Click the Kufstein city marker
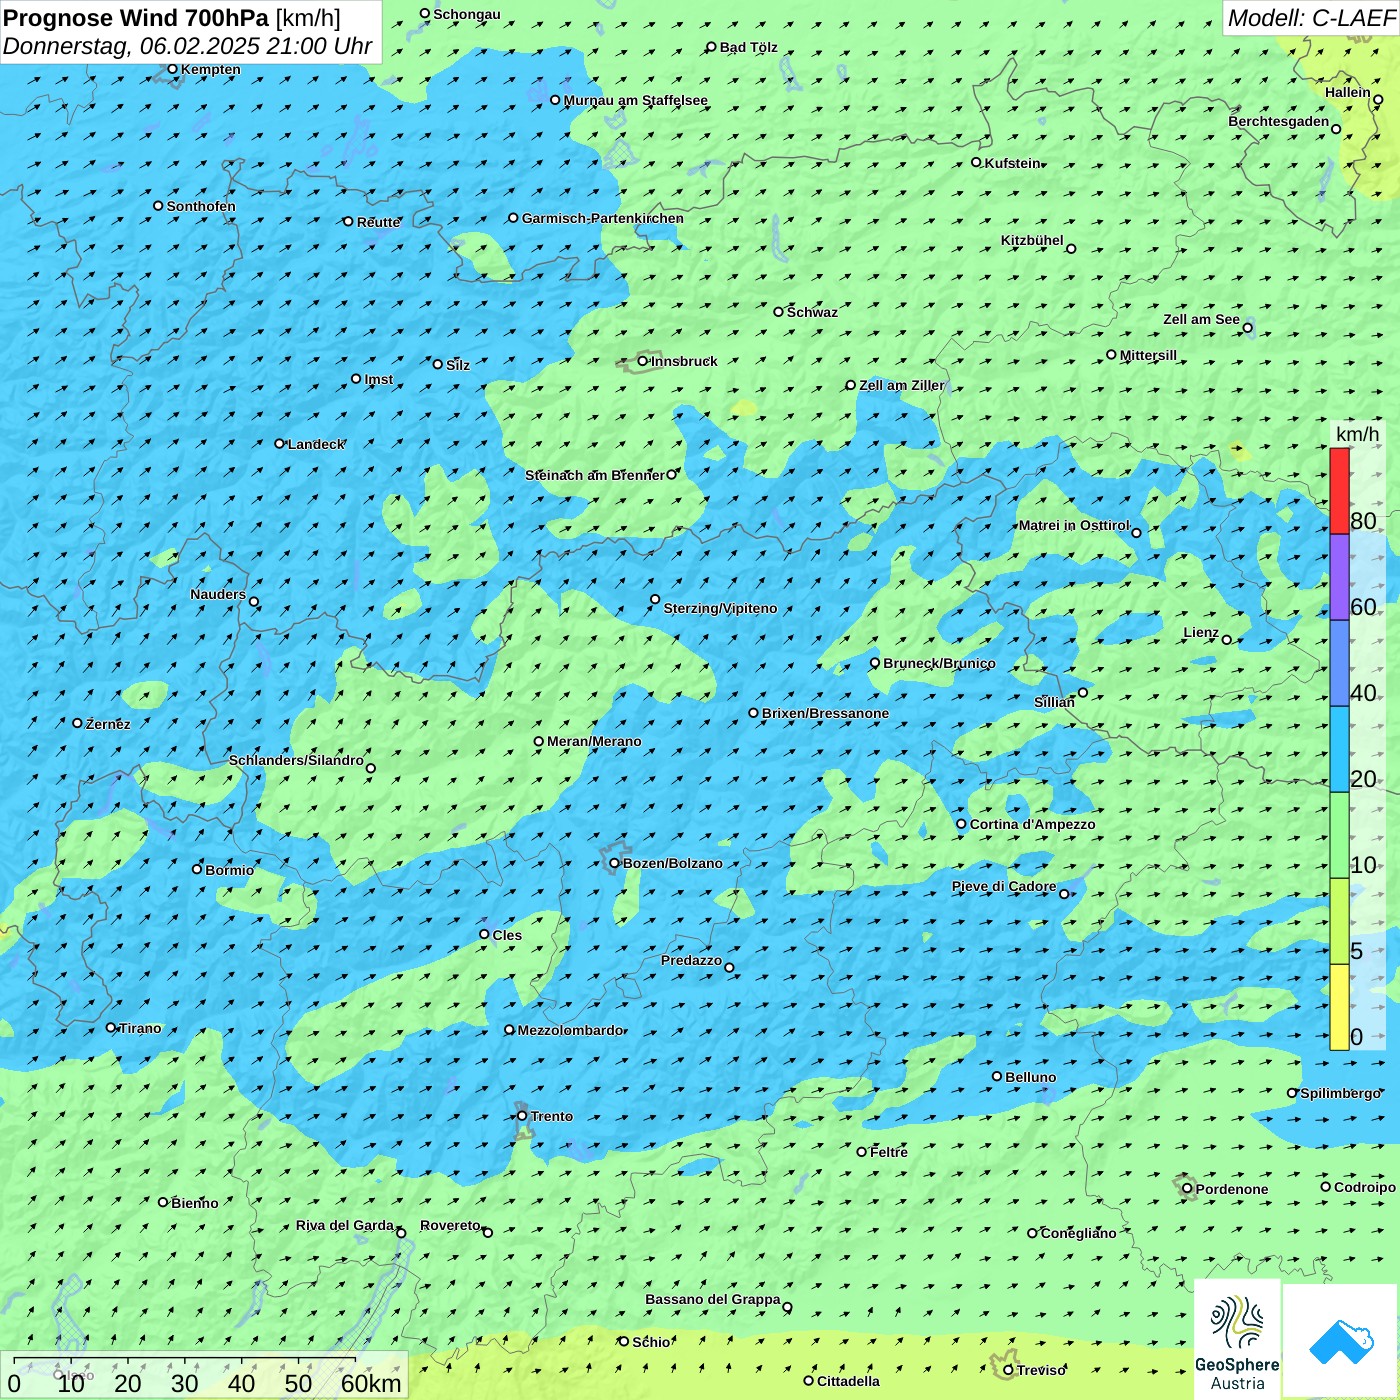1400x1400 pixels. point(977,162)
